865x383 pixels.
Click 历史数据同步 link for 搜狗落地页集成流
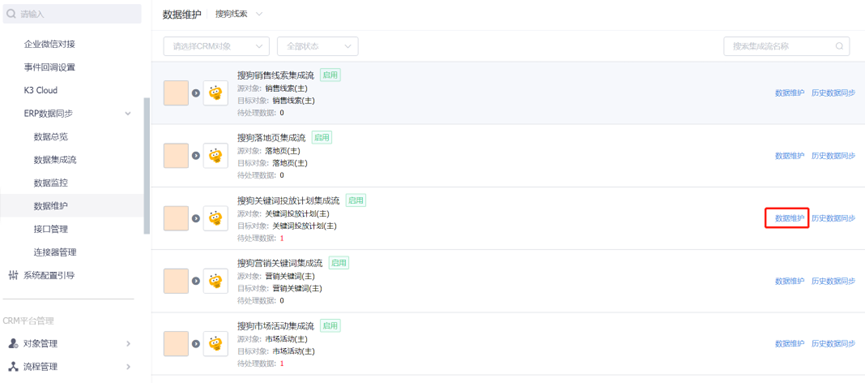(x=833, y=156)
